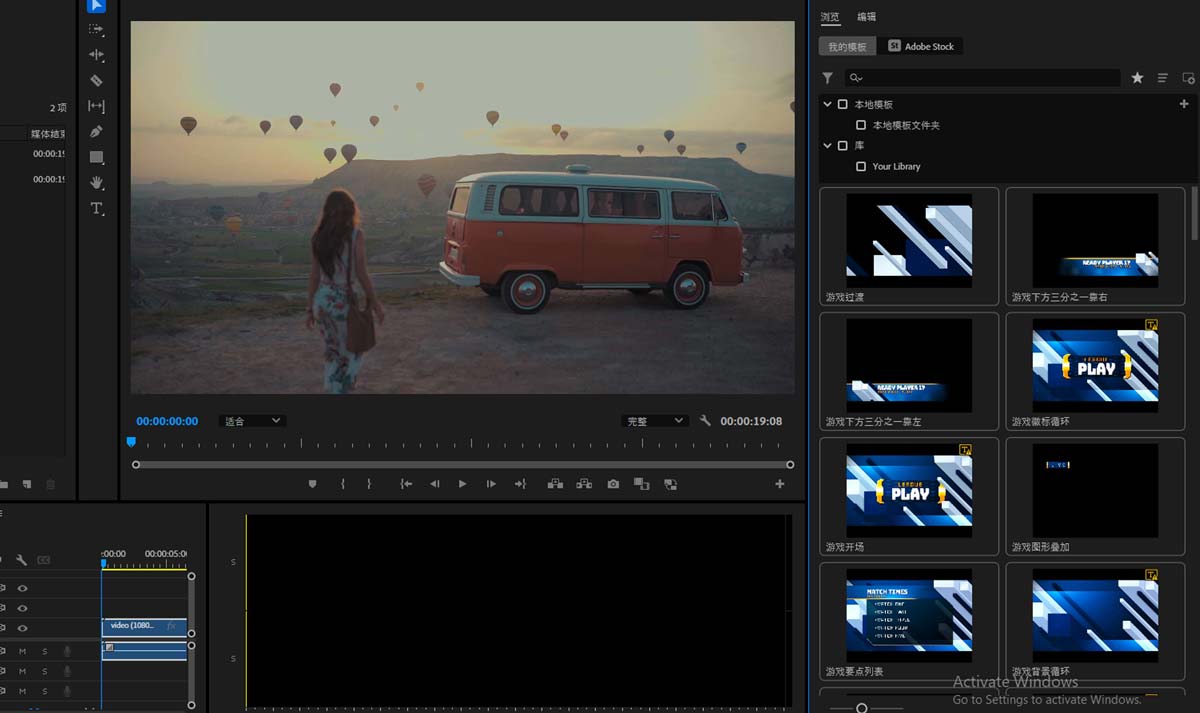Tick the Your Library checkbox

click(x=861, y=166)
